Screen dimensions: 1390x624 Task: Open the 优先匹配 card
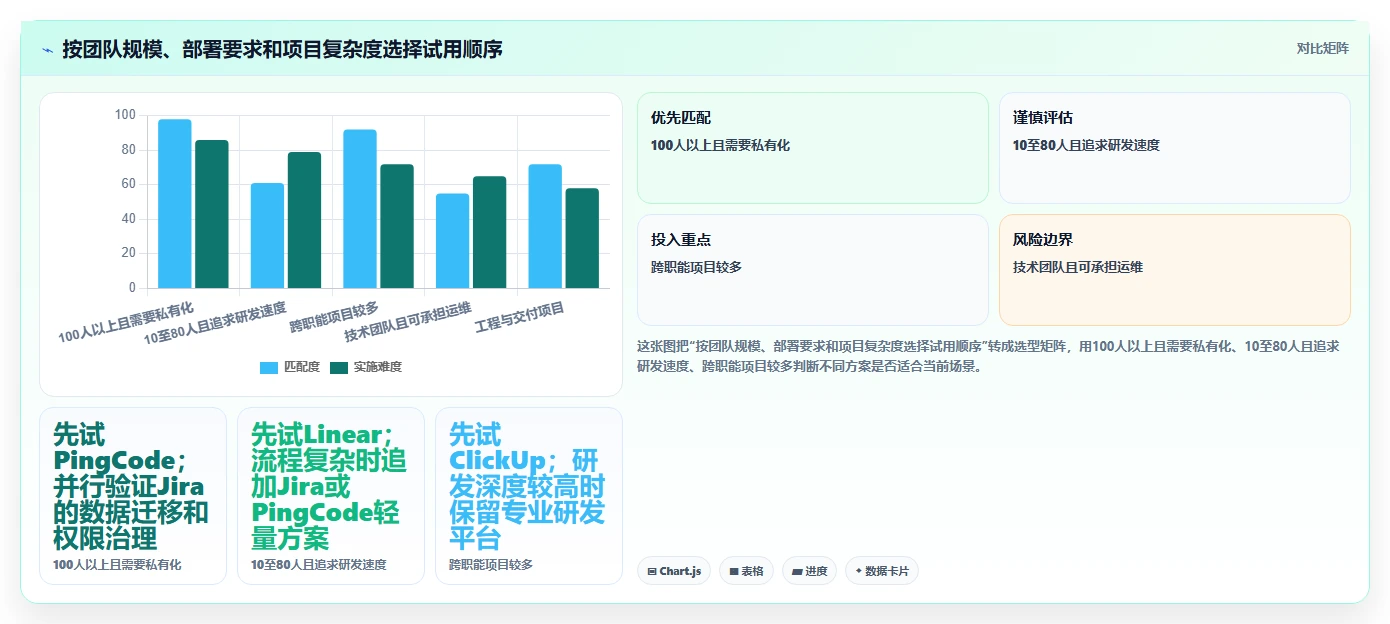click(812, 148)
